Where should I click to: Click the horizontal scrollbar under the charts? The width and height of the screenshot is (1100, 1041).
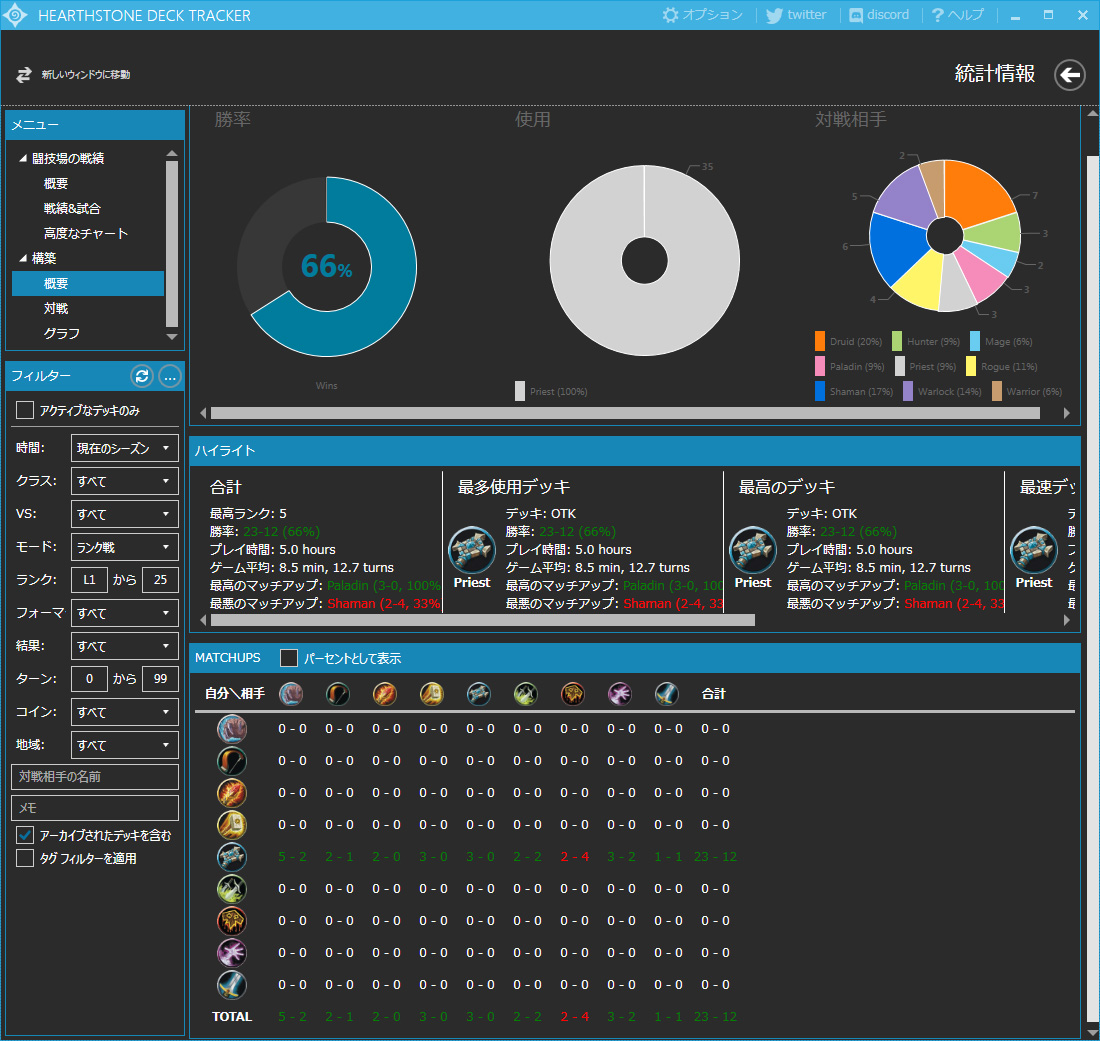pos(625,413)
